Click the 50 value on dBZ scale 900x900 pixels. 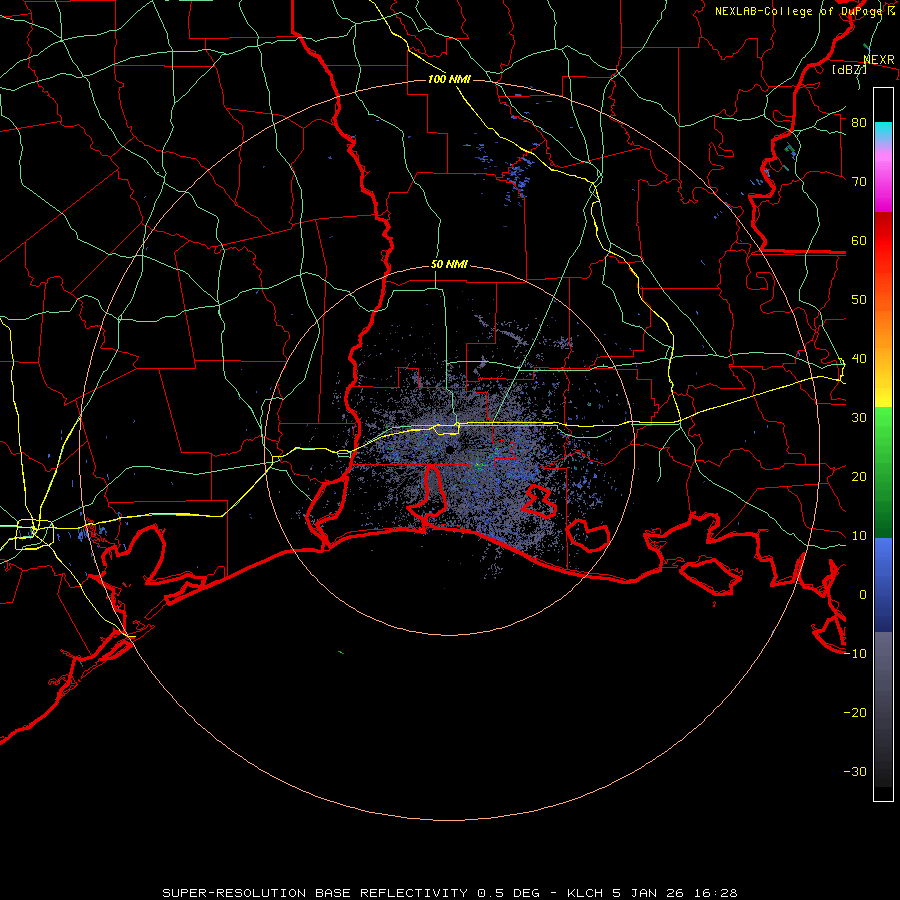tap(859, 300)
